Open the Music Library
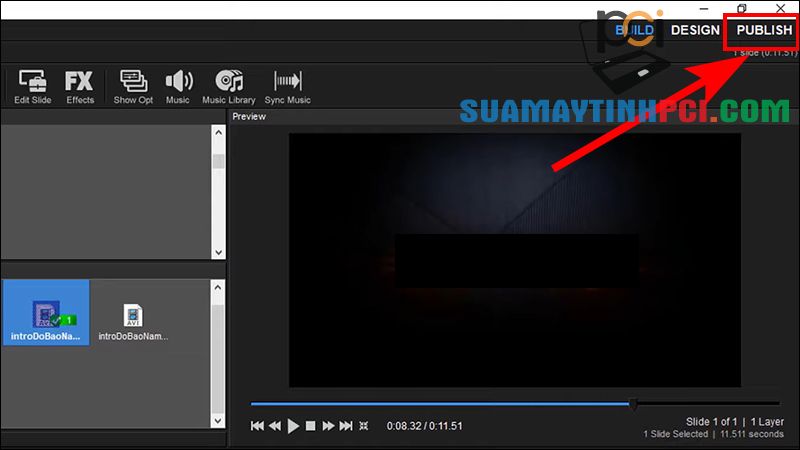 coord(229,87)
